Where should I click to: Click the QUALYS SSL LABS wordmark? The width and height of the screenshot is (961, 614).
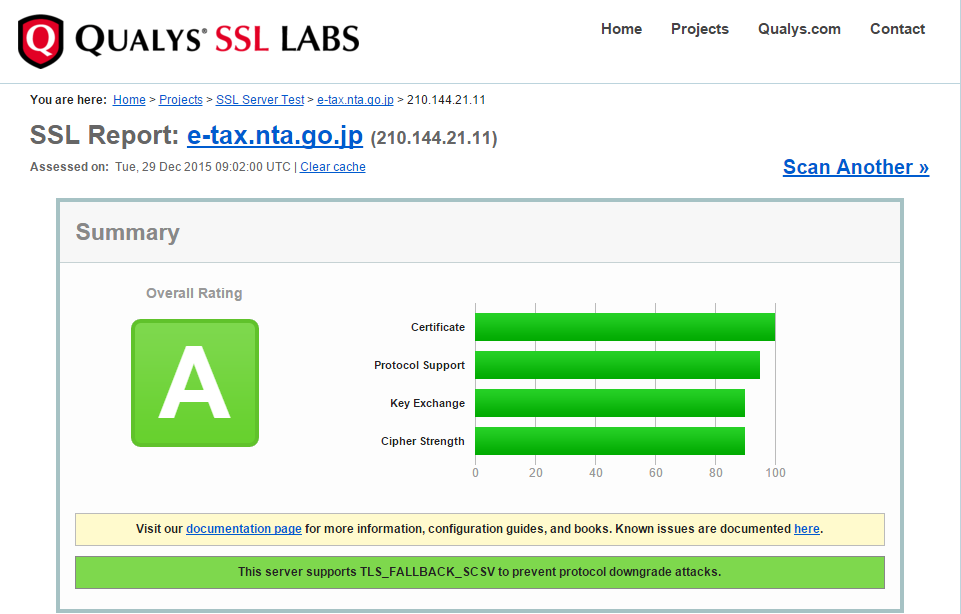(217, 40)
